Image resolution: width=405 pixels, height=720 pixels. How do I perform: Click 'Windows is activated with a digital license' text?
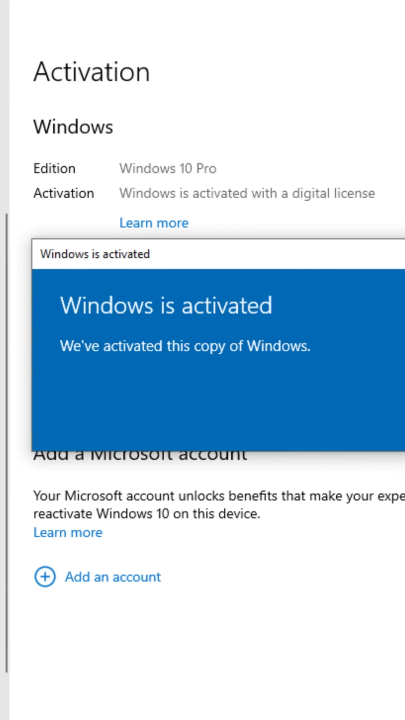(x=247, y=193)
